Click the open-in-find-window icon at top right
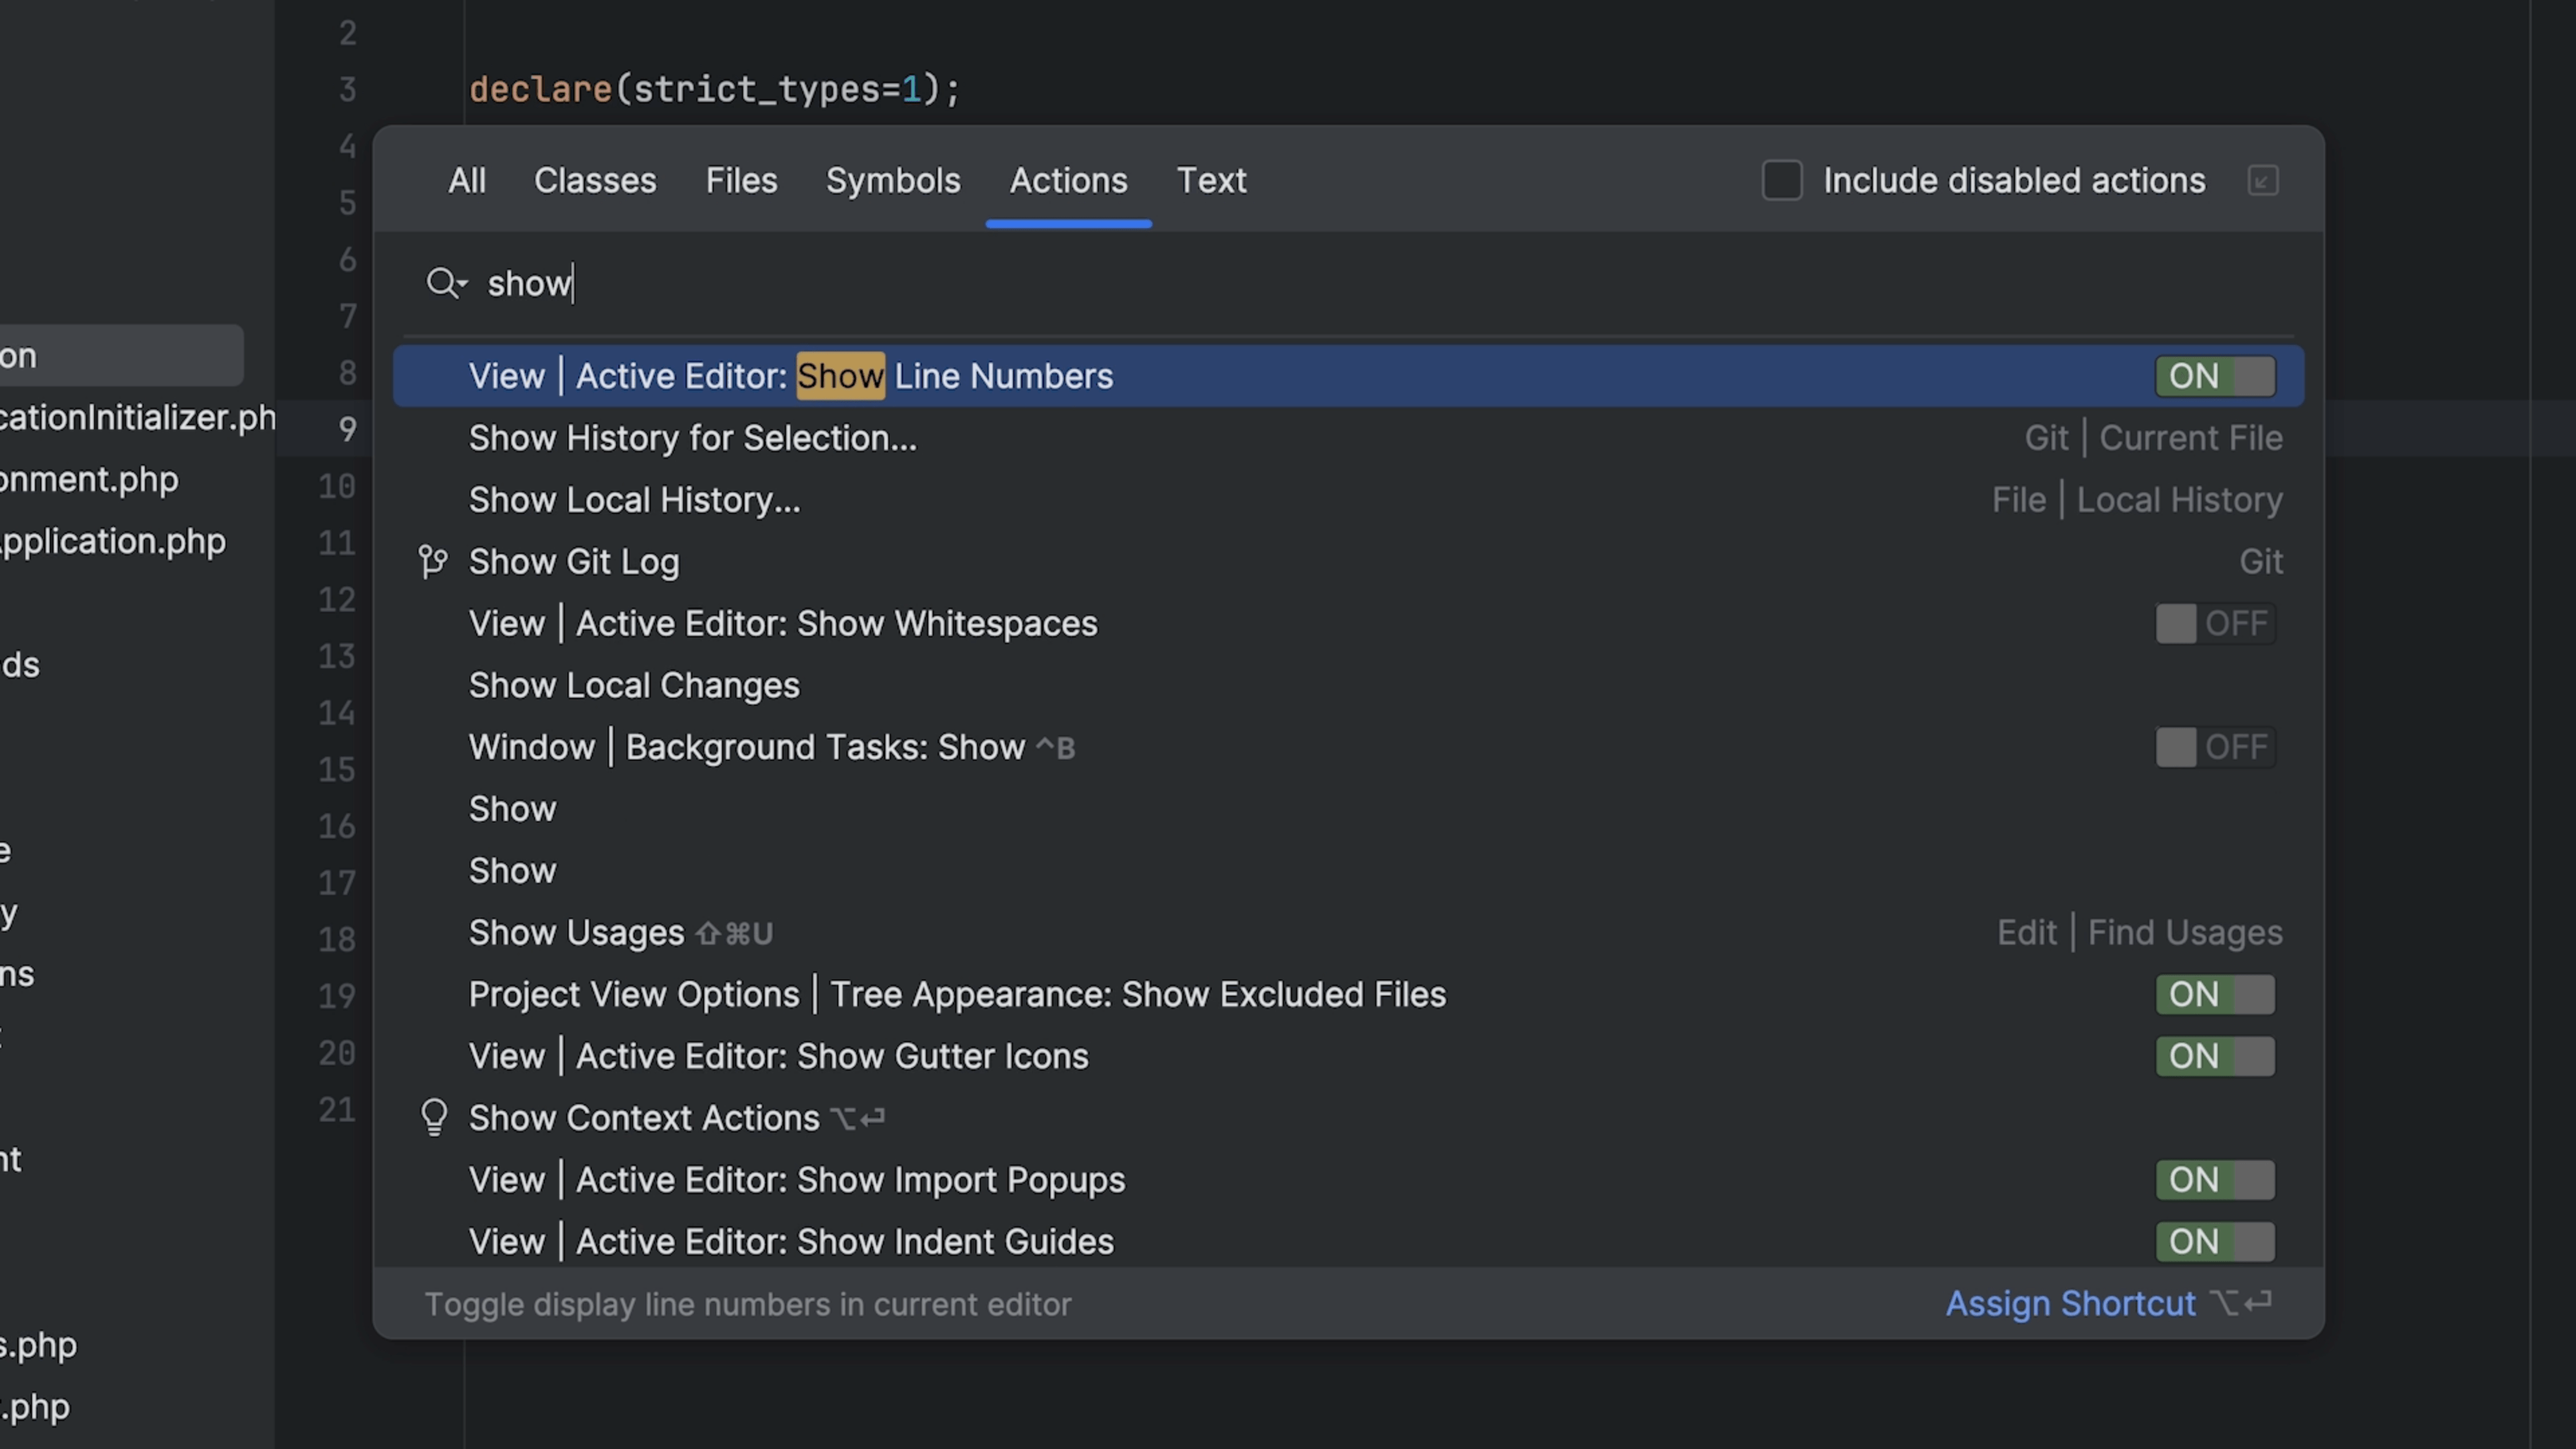This screenshot has width=2576, height=1449. (2263, 181)
